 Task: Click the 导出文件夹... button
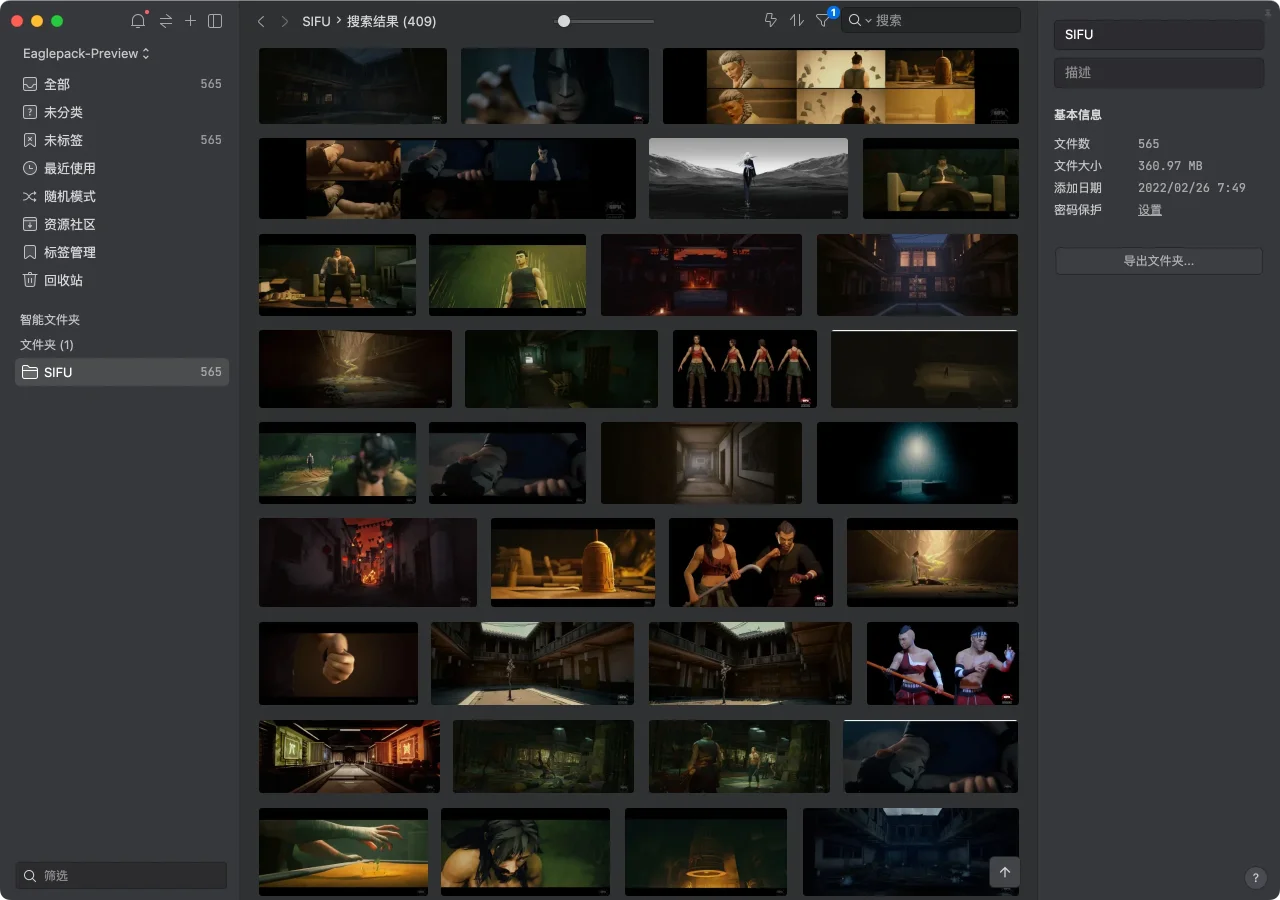pyautogui.click(x=1158, y=261)
